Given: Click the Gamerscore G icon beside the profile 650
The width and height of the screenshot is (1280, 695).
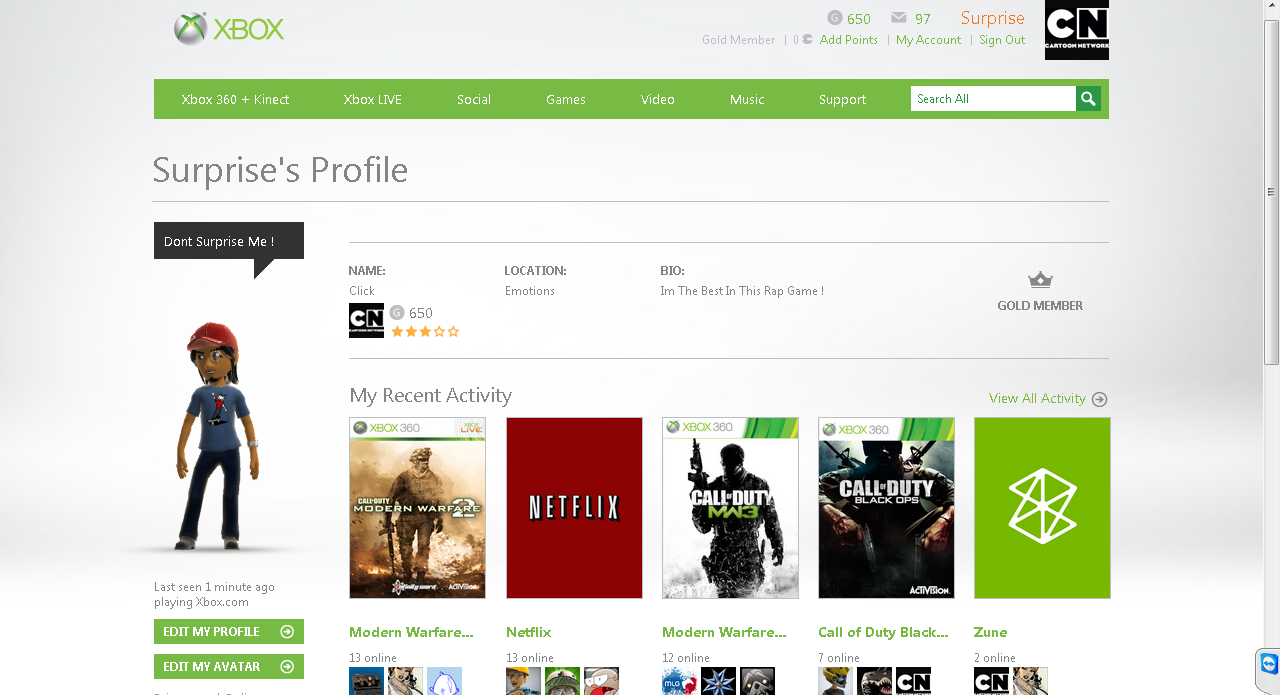Looking at the screenshot, I should tap(397, 312).
